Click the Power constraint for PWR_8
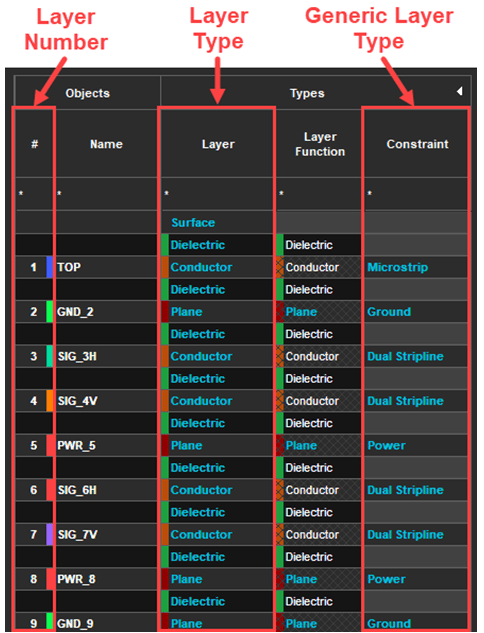The height and width of the screenshot is (633, 484). (x=416, y=579)
